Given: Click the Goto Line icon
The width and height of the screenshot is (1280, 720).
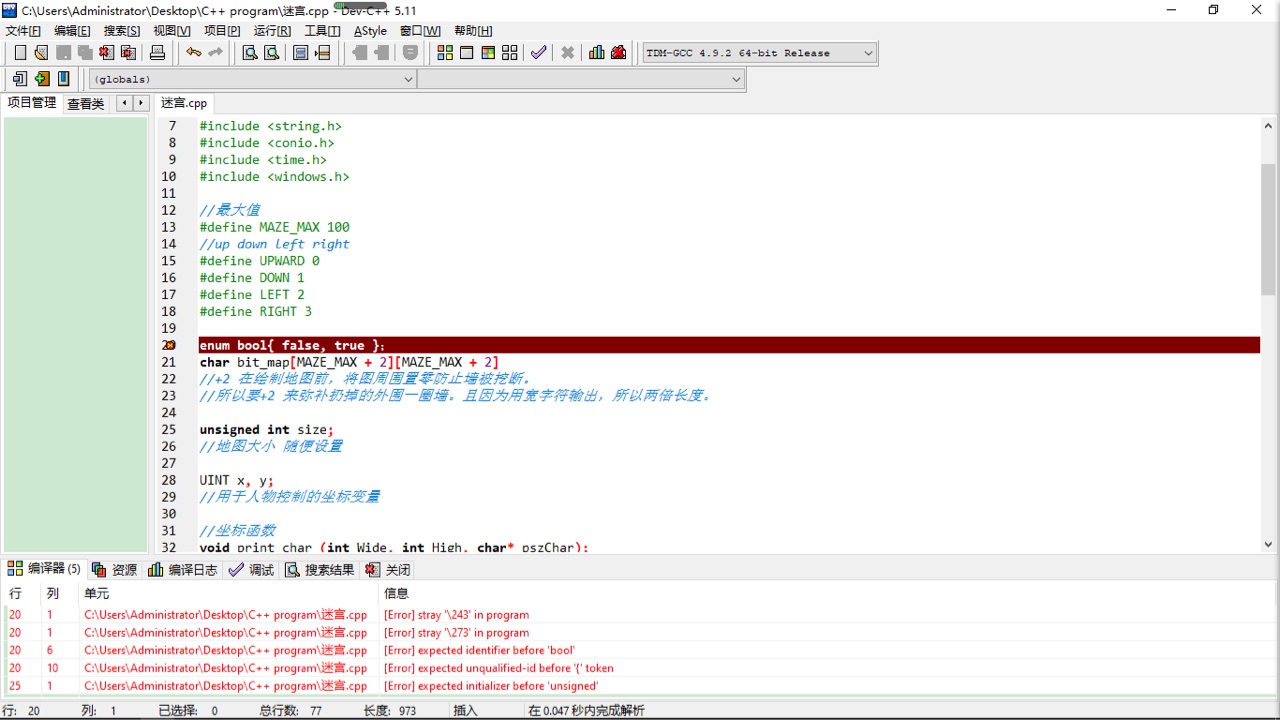Looking at the screenshot, I should tap(322, 53).
